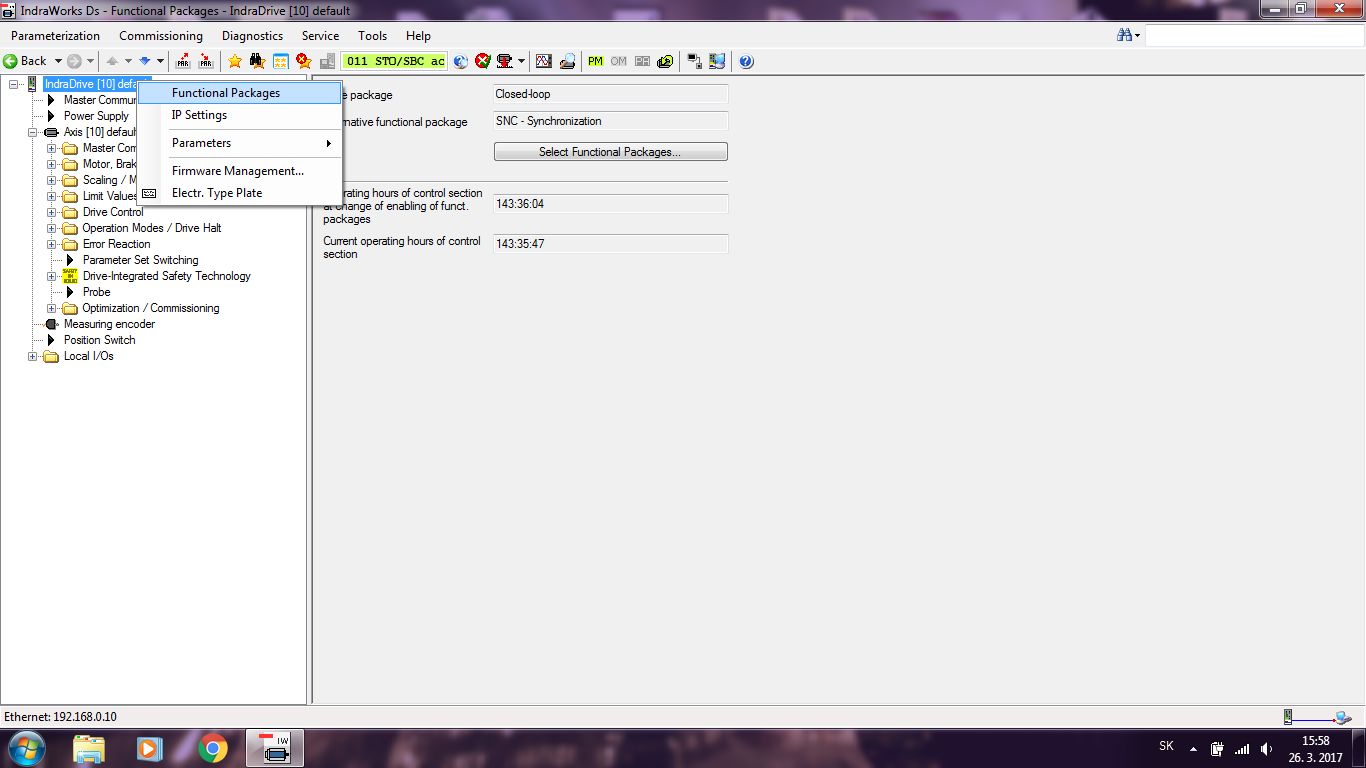This screenshot has width=1366, height=768.
Task: Select IP Settings from context menu
Action: pos(199,115)
